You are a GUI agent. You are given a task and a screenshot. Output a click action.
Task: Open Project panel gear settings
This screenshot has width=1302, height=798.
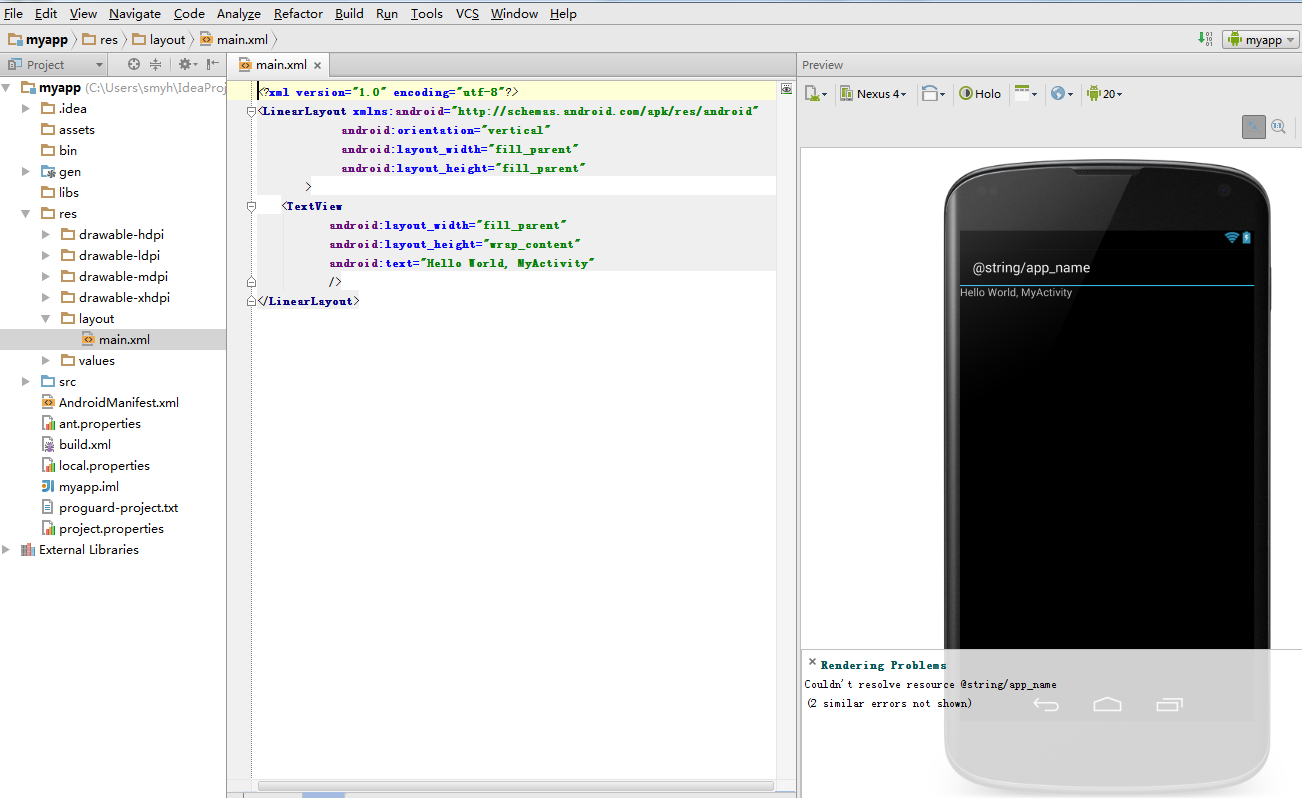tap(185, 65)
